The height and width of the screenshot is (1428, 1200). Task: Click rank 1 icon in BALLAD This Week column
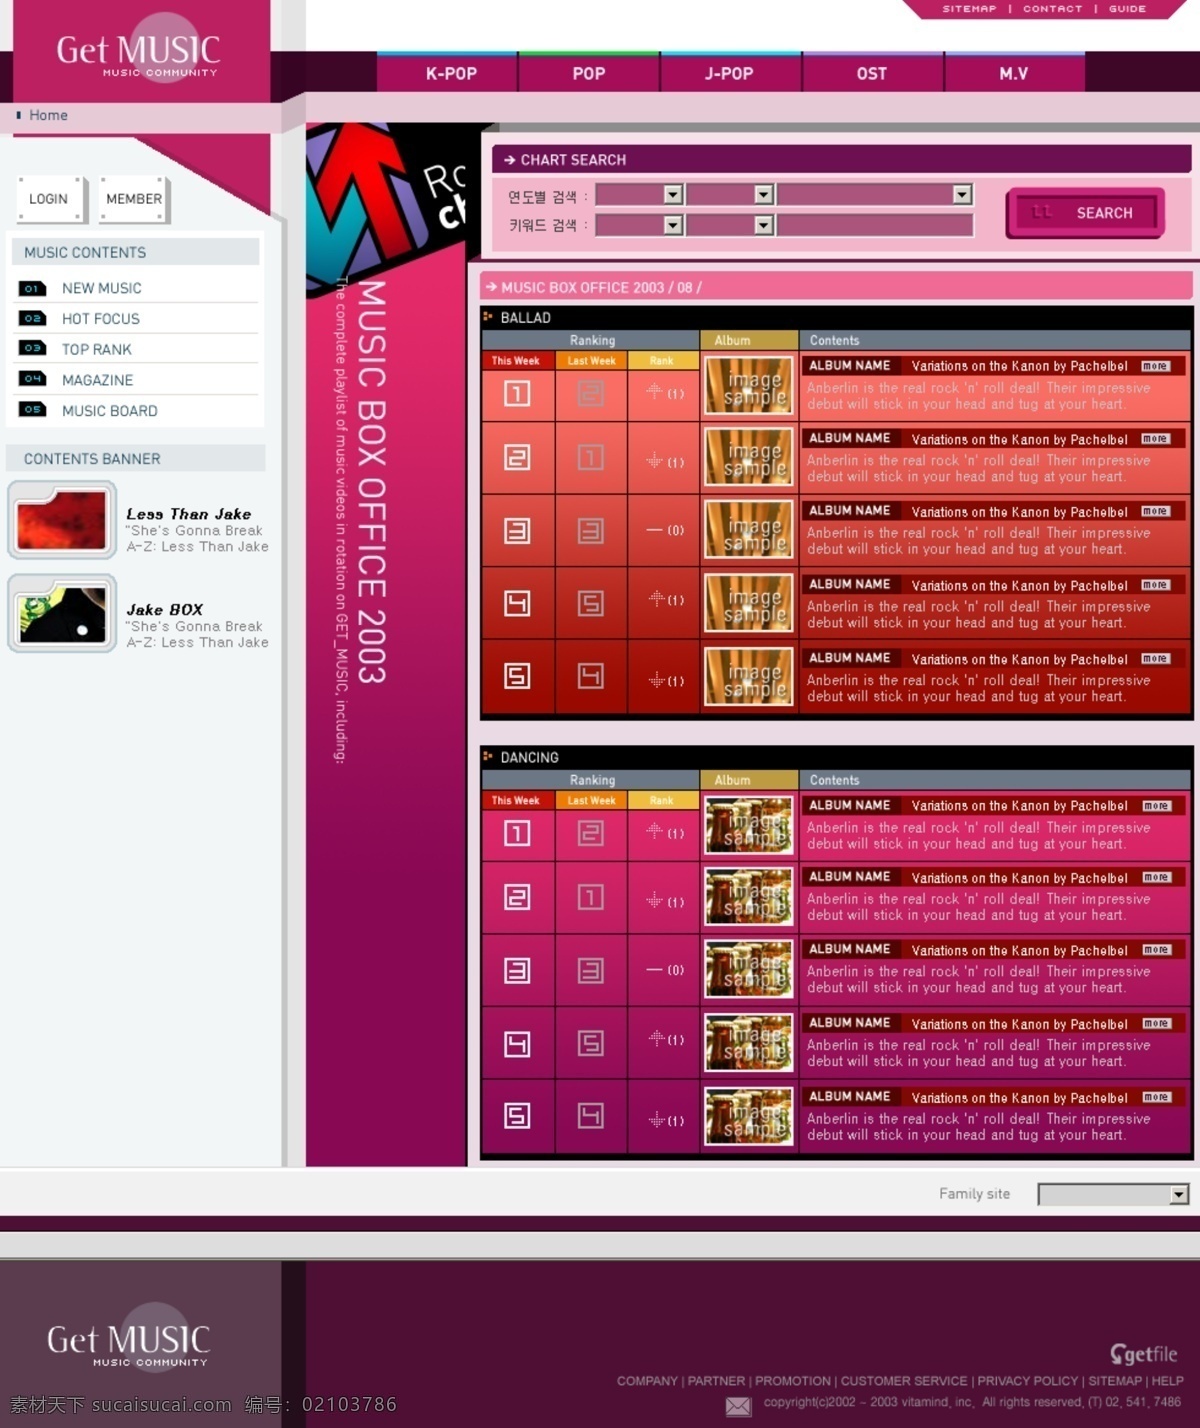517,394
